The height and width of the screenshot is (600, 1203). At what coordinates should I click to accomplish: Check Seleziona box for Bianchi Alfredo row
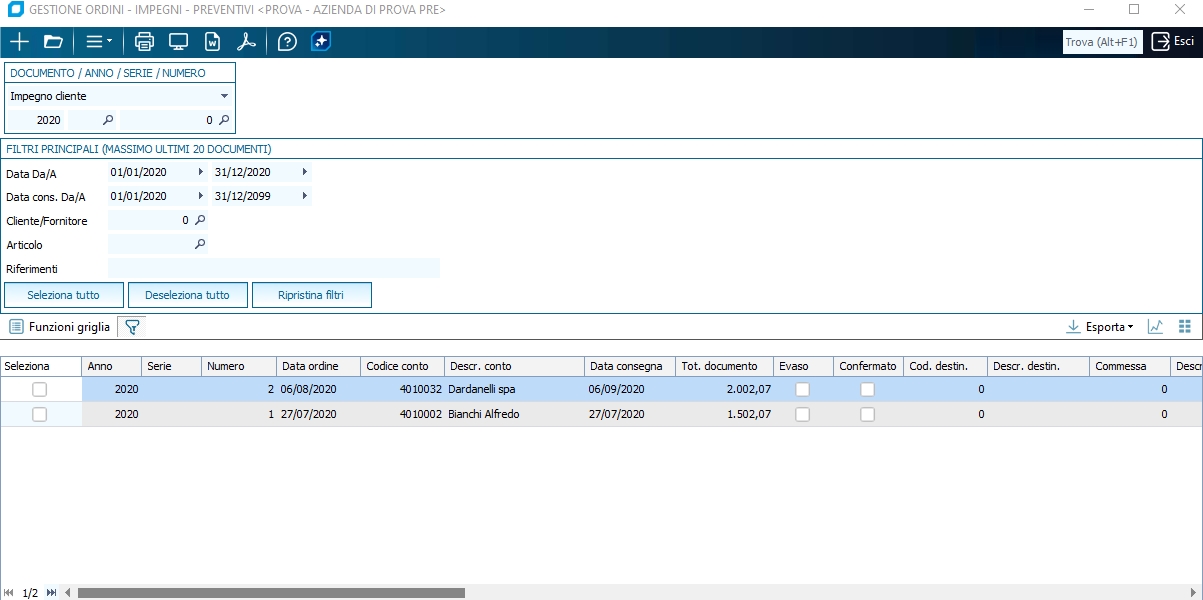coord(40,414)
